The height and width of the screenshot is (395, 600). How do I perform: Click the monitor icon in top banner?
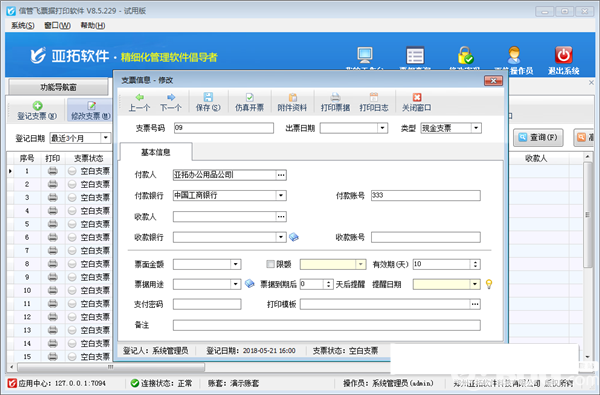click(365, 55)
